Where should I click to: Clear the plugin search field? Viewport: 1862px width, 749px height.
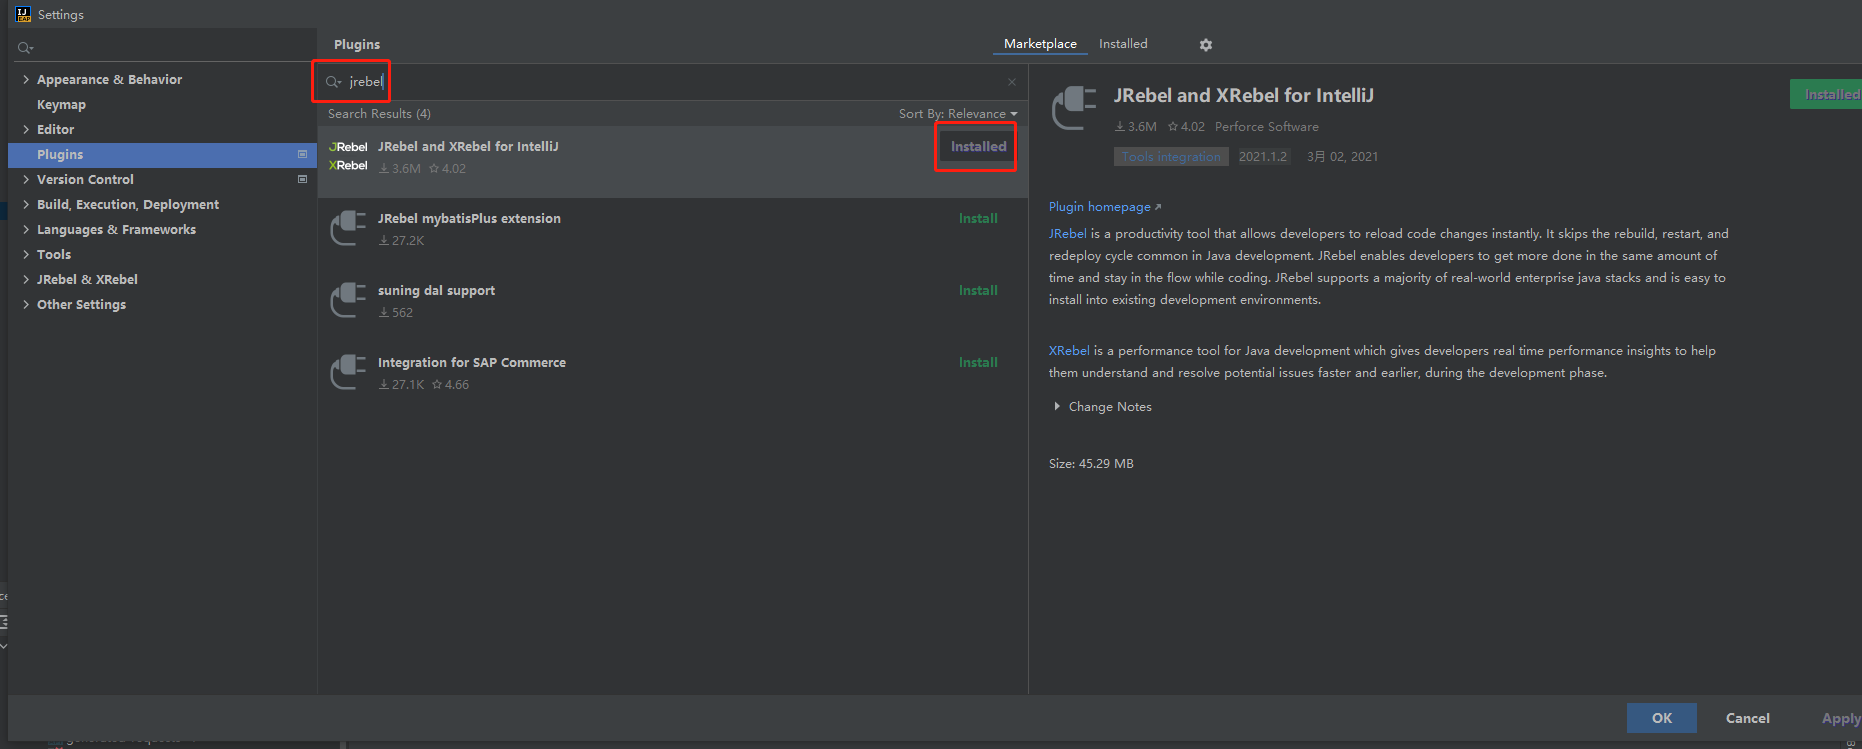1012,82
